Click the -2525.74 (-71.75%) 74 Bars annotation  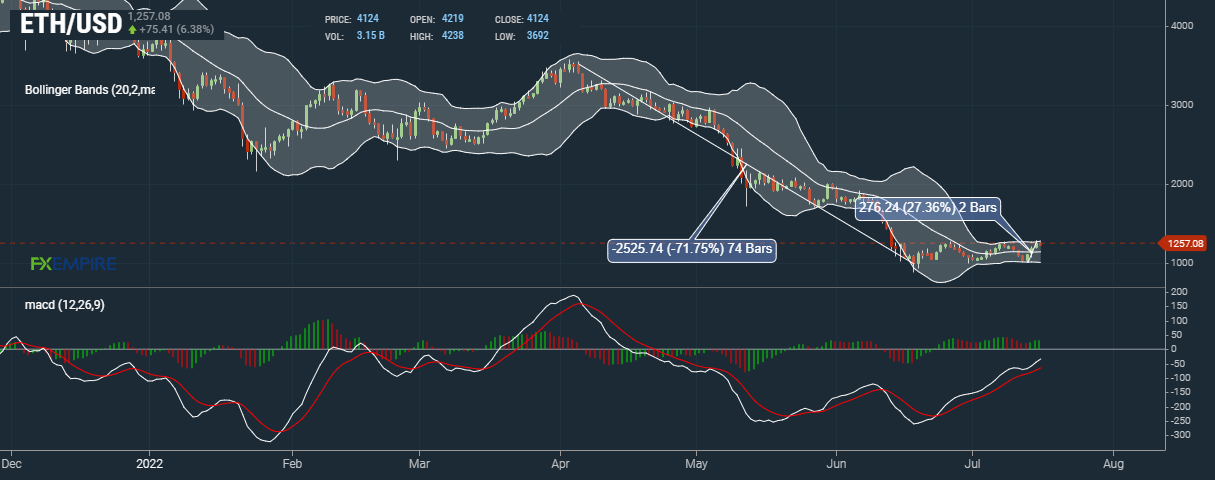tap(692, 249)
